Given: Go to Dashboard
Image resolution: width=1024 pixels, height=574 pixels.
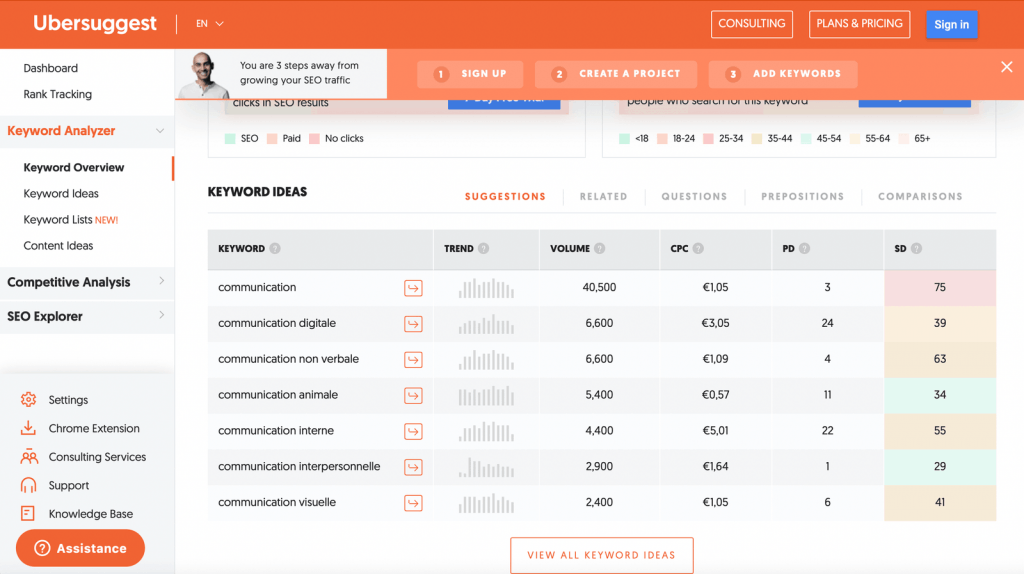Looking at the screenshot, I should point(50,69).
